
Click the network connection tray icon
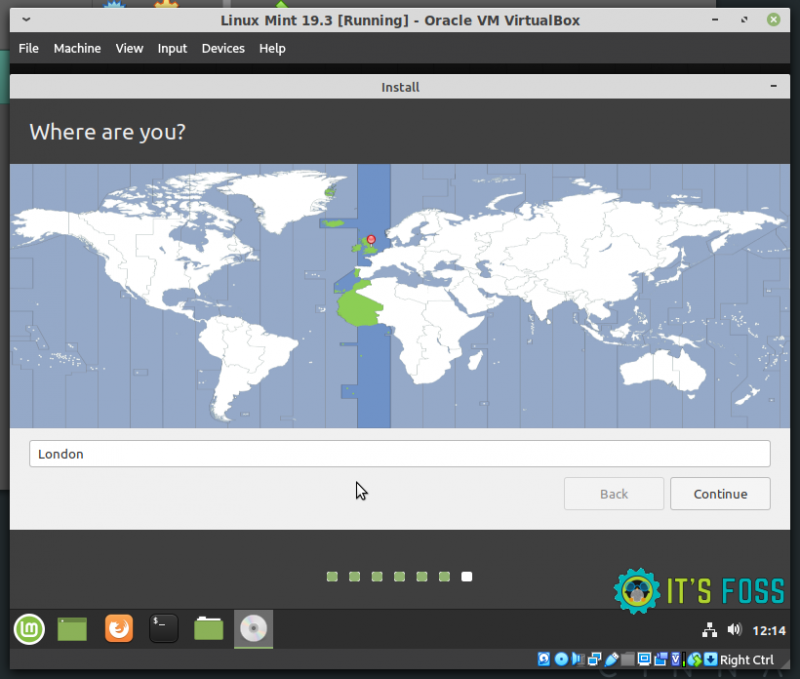pyautogui.click(x=709, y=630)
